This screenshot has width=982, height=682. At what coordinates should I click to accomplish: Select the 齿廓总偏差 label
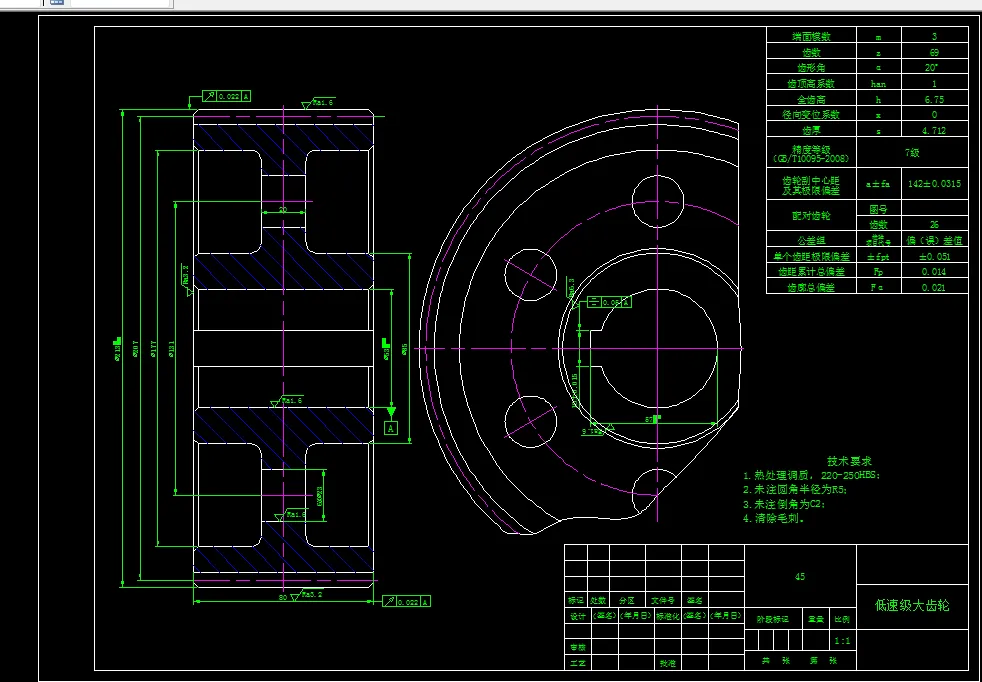pyautogui.click(x=811, y=287)
